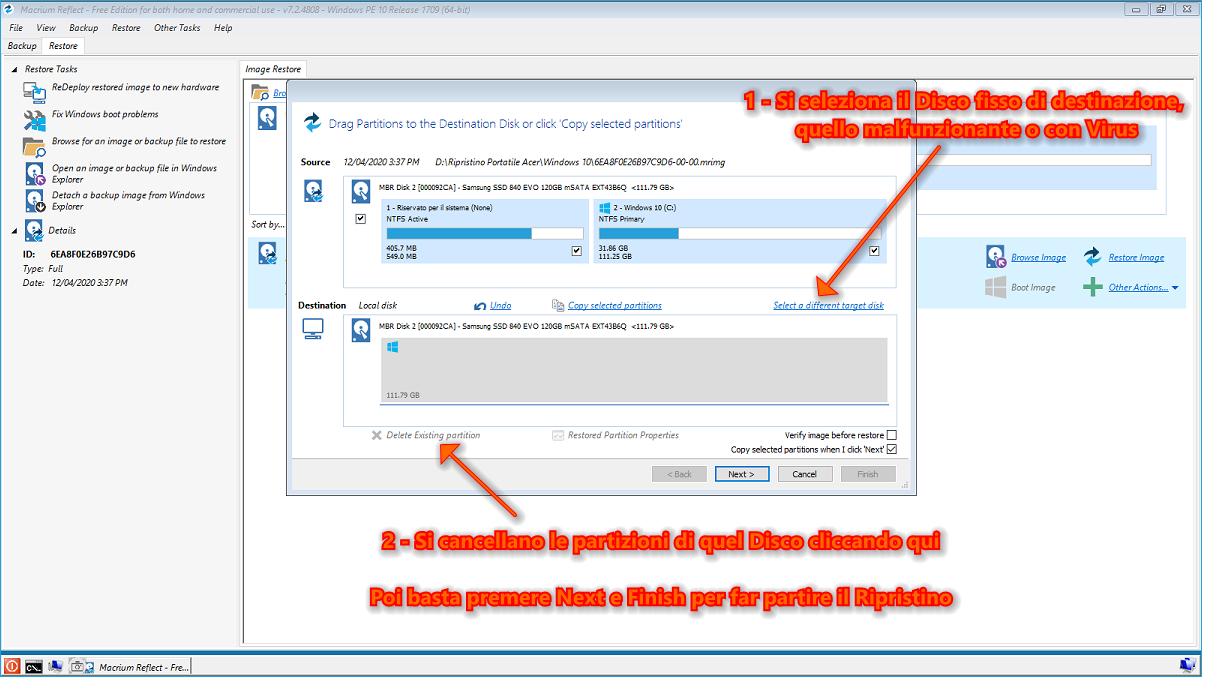Click the Next button
Viewport: 1209px width, 677px height.
[742, 474]
